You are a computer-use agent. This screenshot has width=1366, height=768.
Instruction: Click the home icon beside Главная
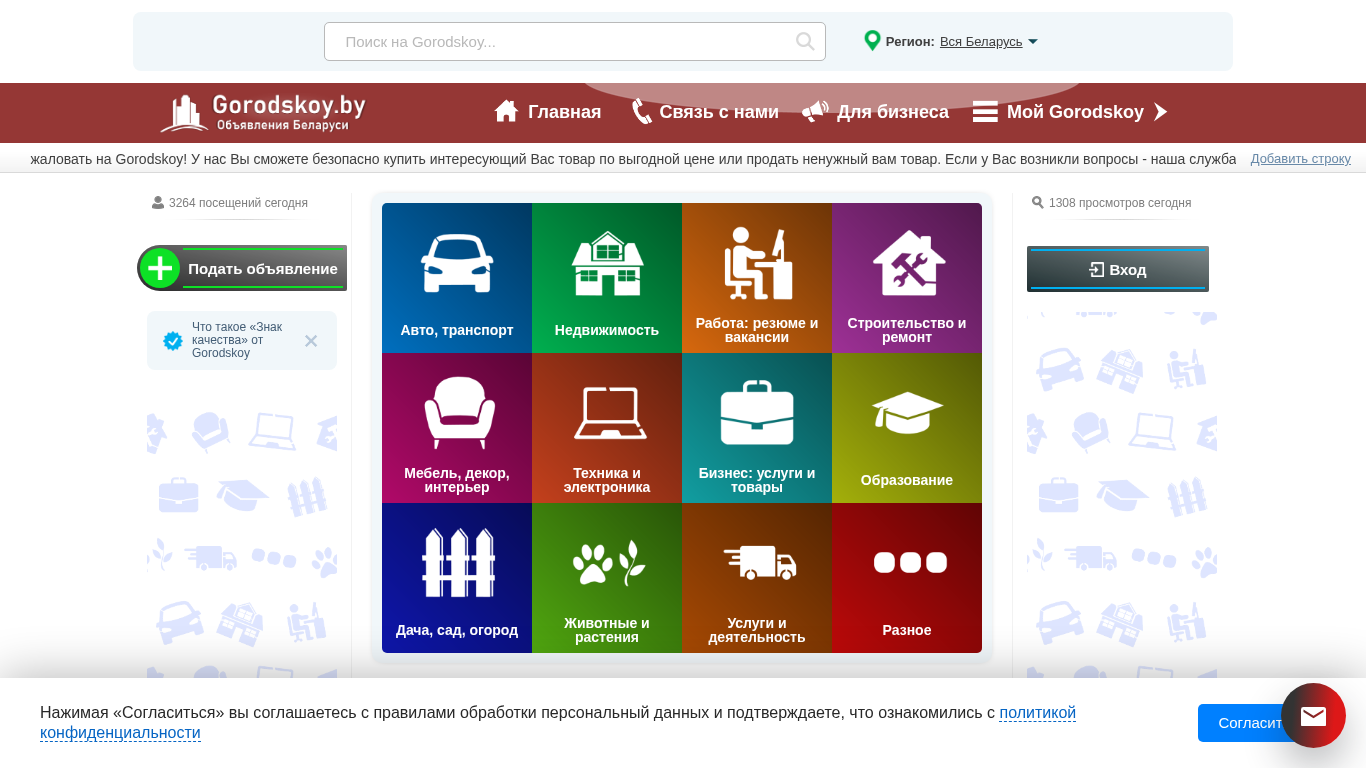tap(506, 111)
